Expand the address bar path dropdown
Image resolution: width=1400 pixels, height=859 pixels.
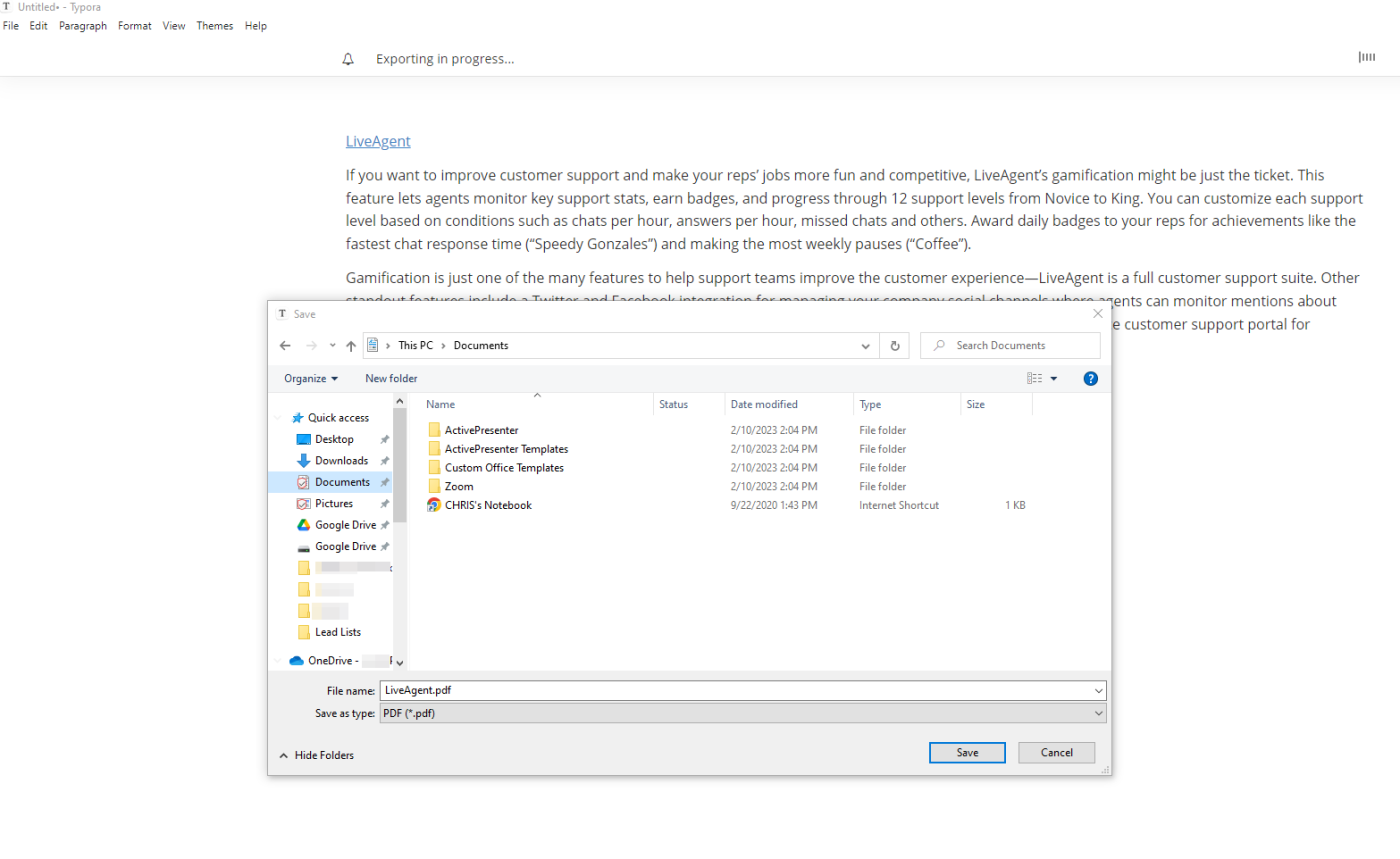click(x=866, y=345)
